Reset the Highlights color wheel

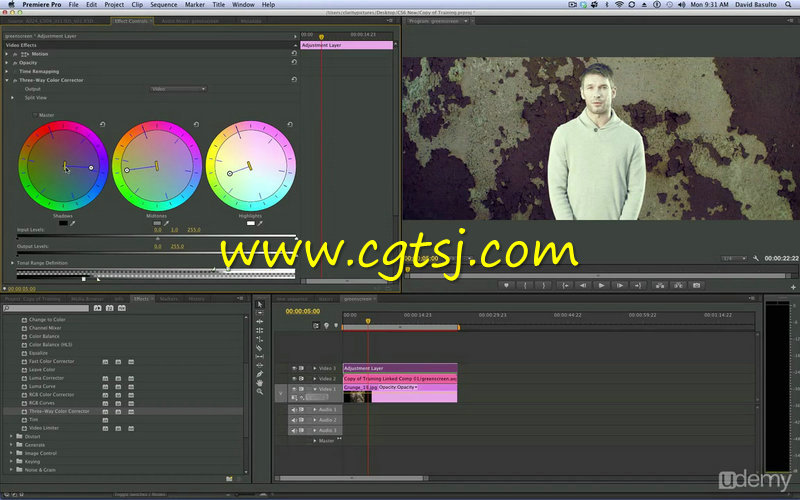pyautogui.click(x=290, y=124)
